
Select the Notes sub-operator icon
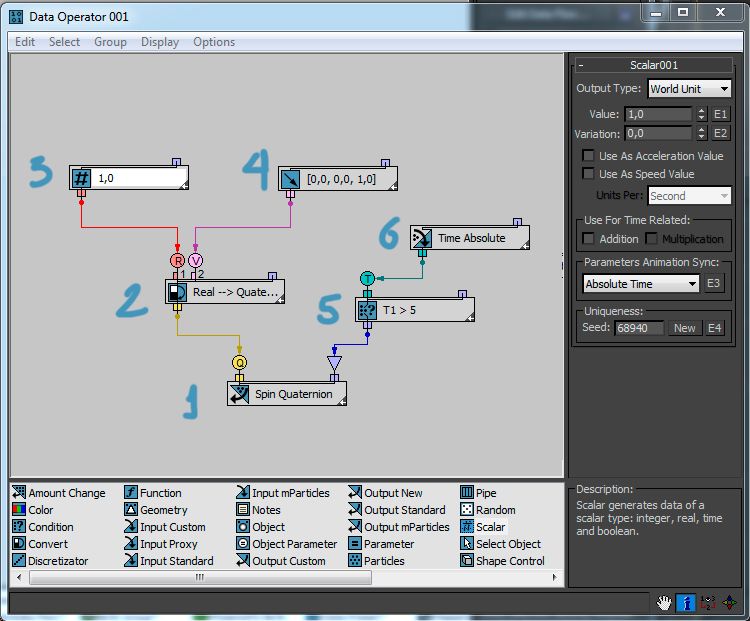pos(243,510)
